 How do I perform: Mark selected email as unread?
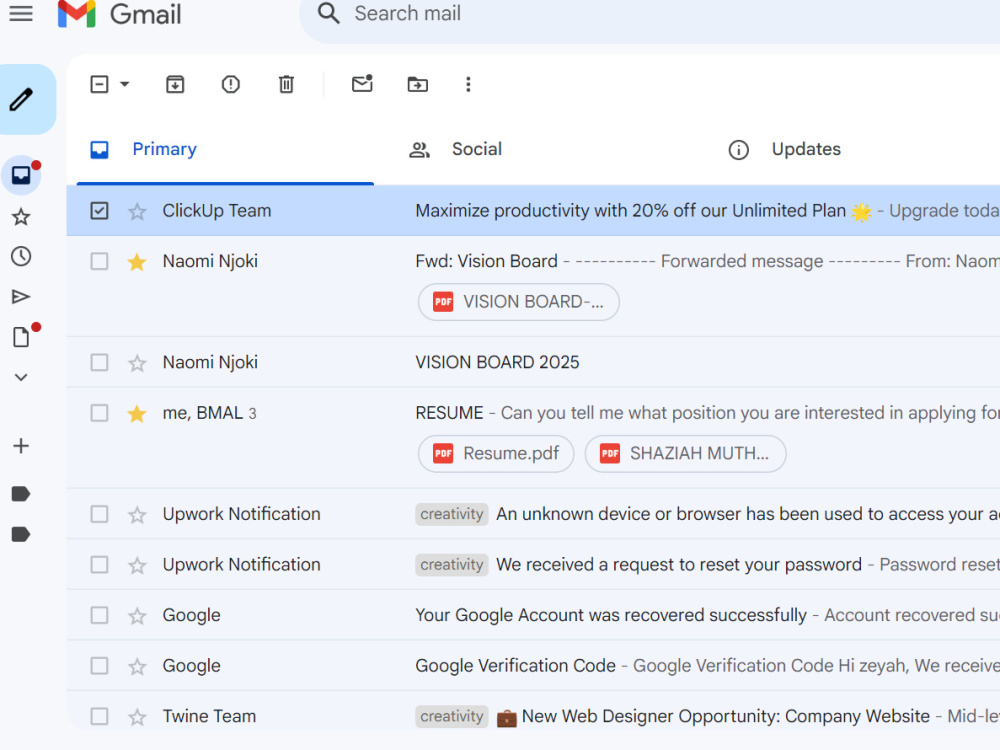pos(362,84)
